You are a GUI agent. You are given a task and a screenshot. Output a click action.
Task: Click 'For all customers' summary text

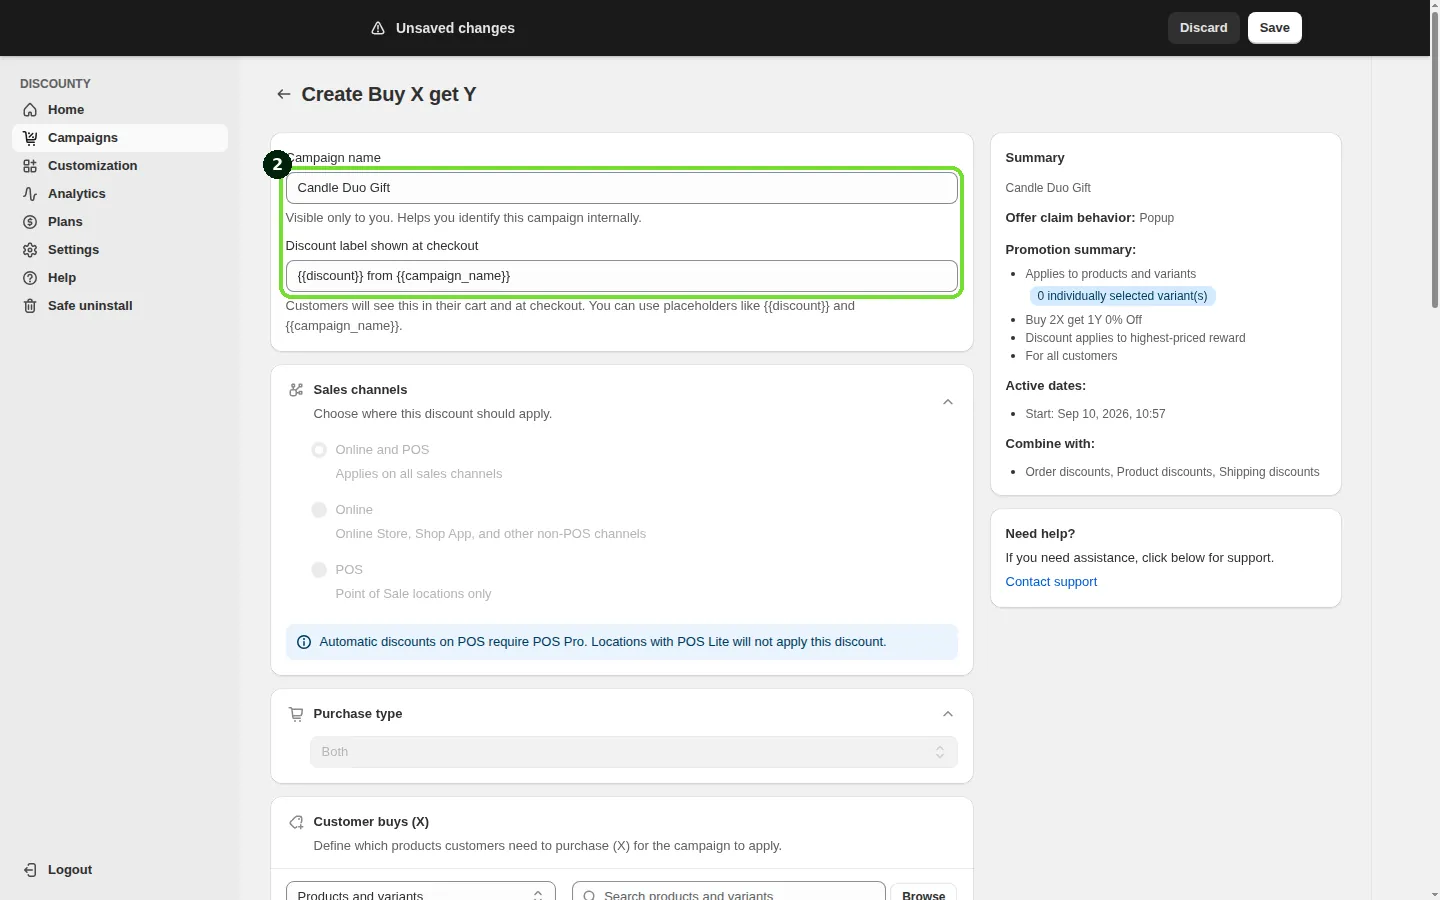click(1071, 356)
